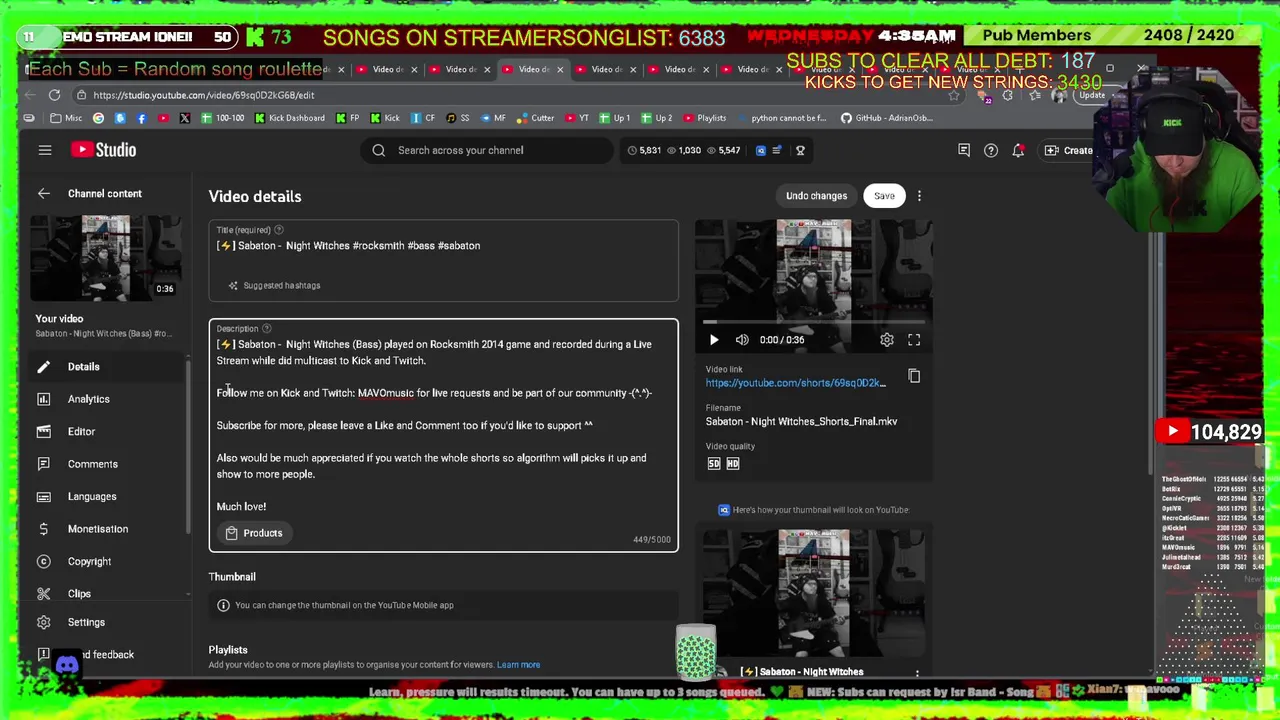Open options menu on thumbnail preview card
Viewport: 1280px width, 720px height.
click(x=917, y=673)
